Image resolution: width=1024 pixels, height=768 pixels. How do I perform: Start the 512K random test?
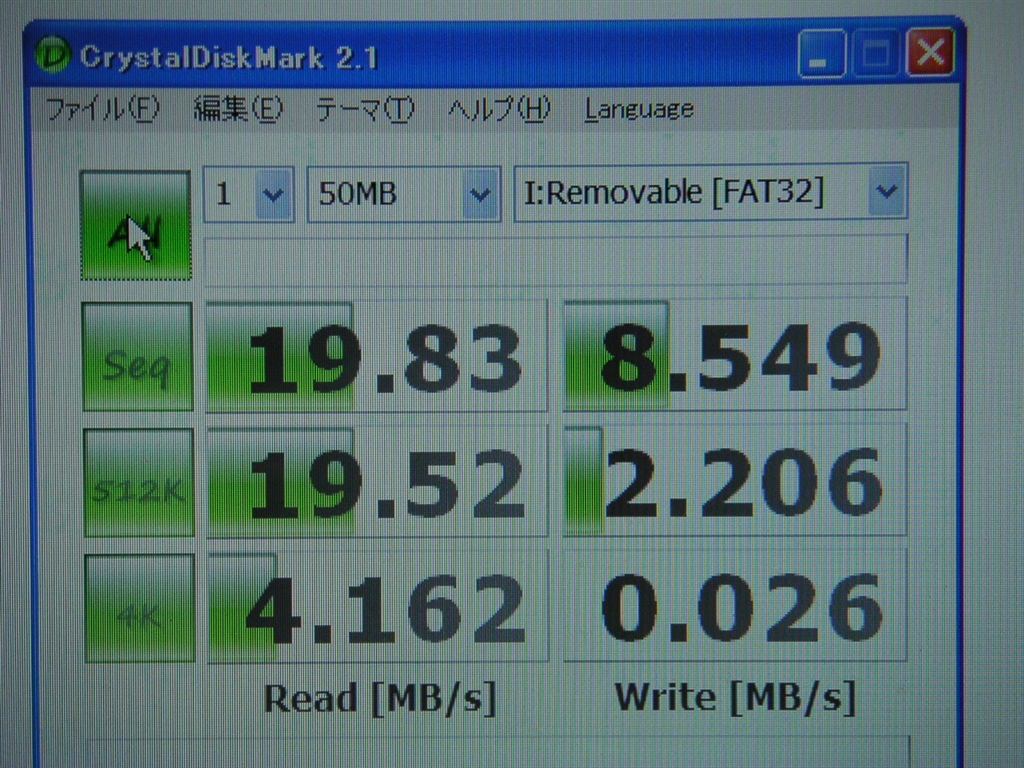coord(139,483)
